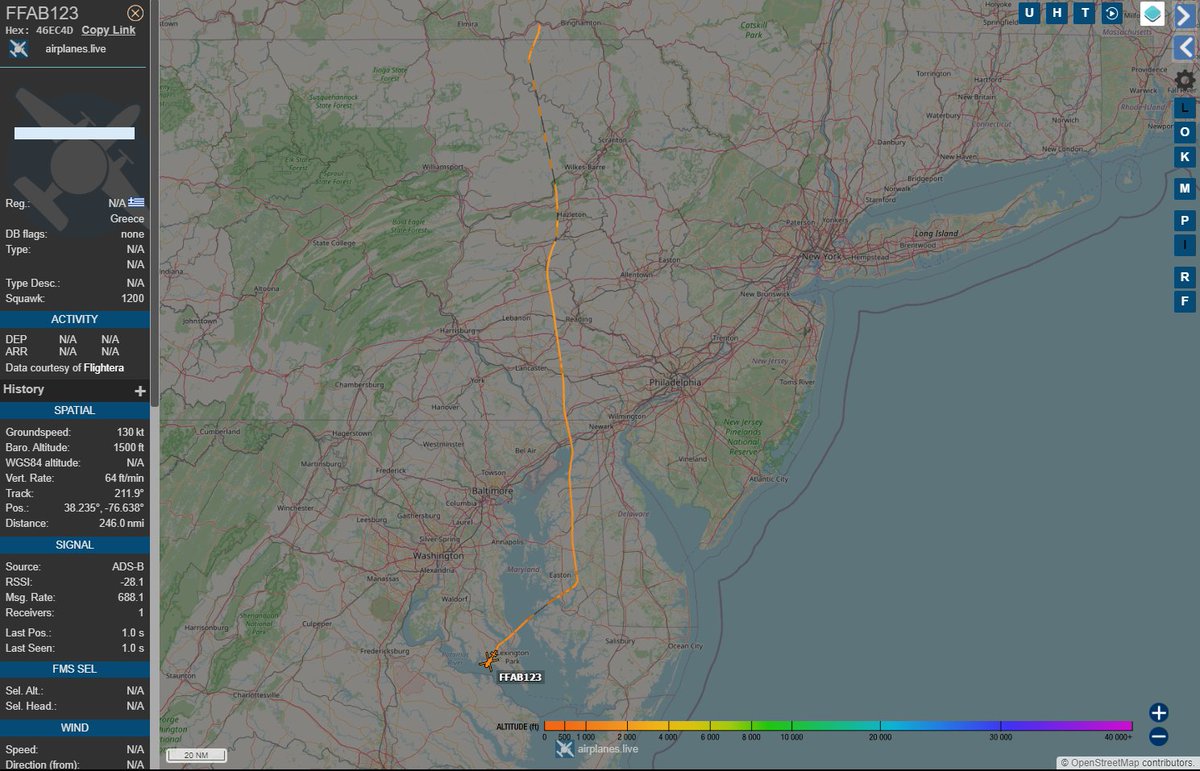Click the Distance value 246.0 nmi

(x=123, y=523)
